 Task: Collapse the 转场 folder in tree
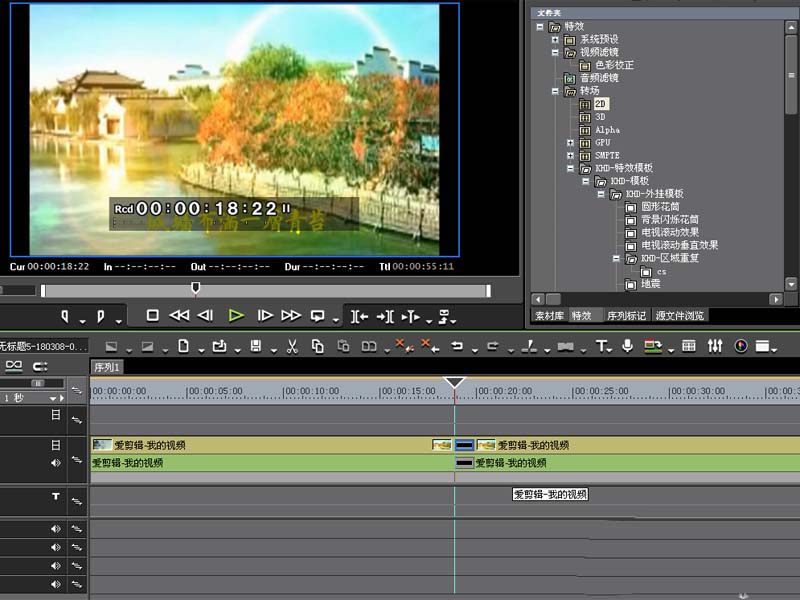[x=555, y=91]
